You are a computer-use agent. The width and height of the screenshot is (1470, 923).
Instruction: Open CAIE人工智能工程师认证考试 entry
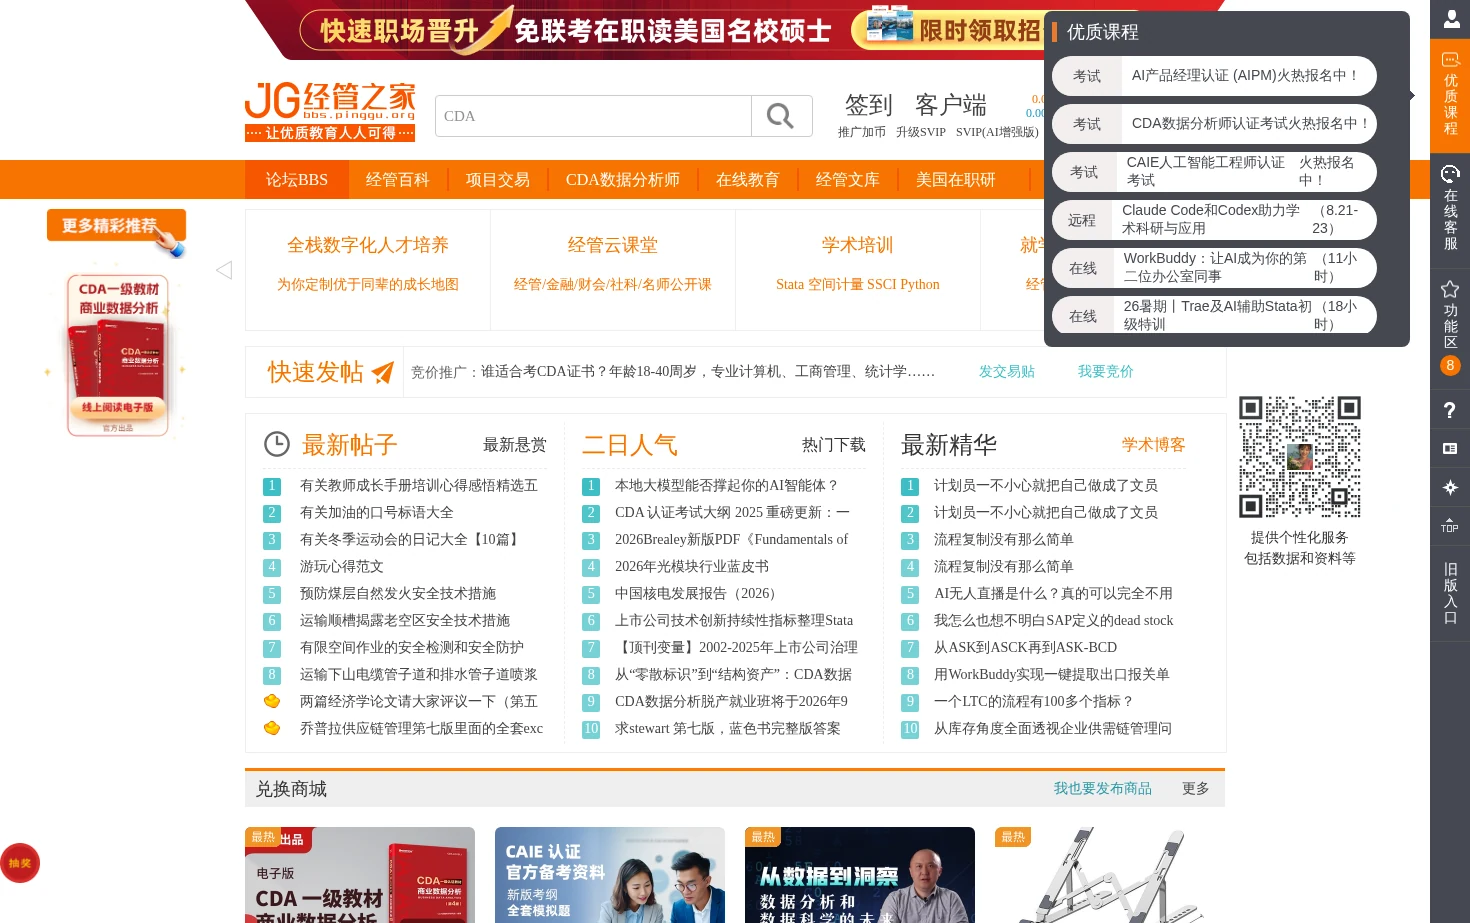1214,172
